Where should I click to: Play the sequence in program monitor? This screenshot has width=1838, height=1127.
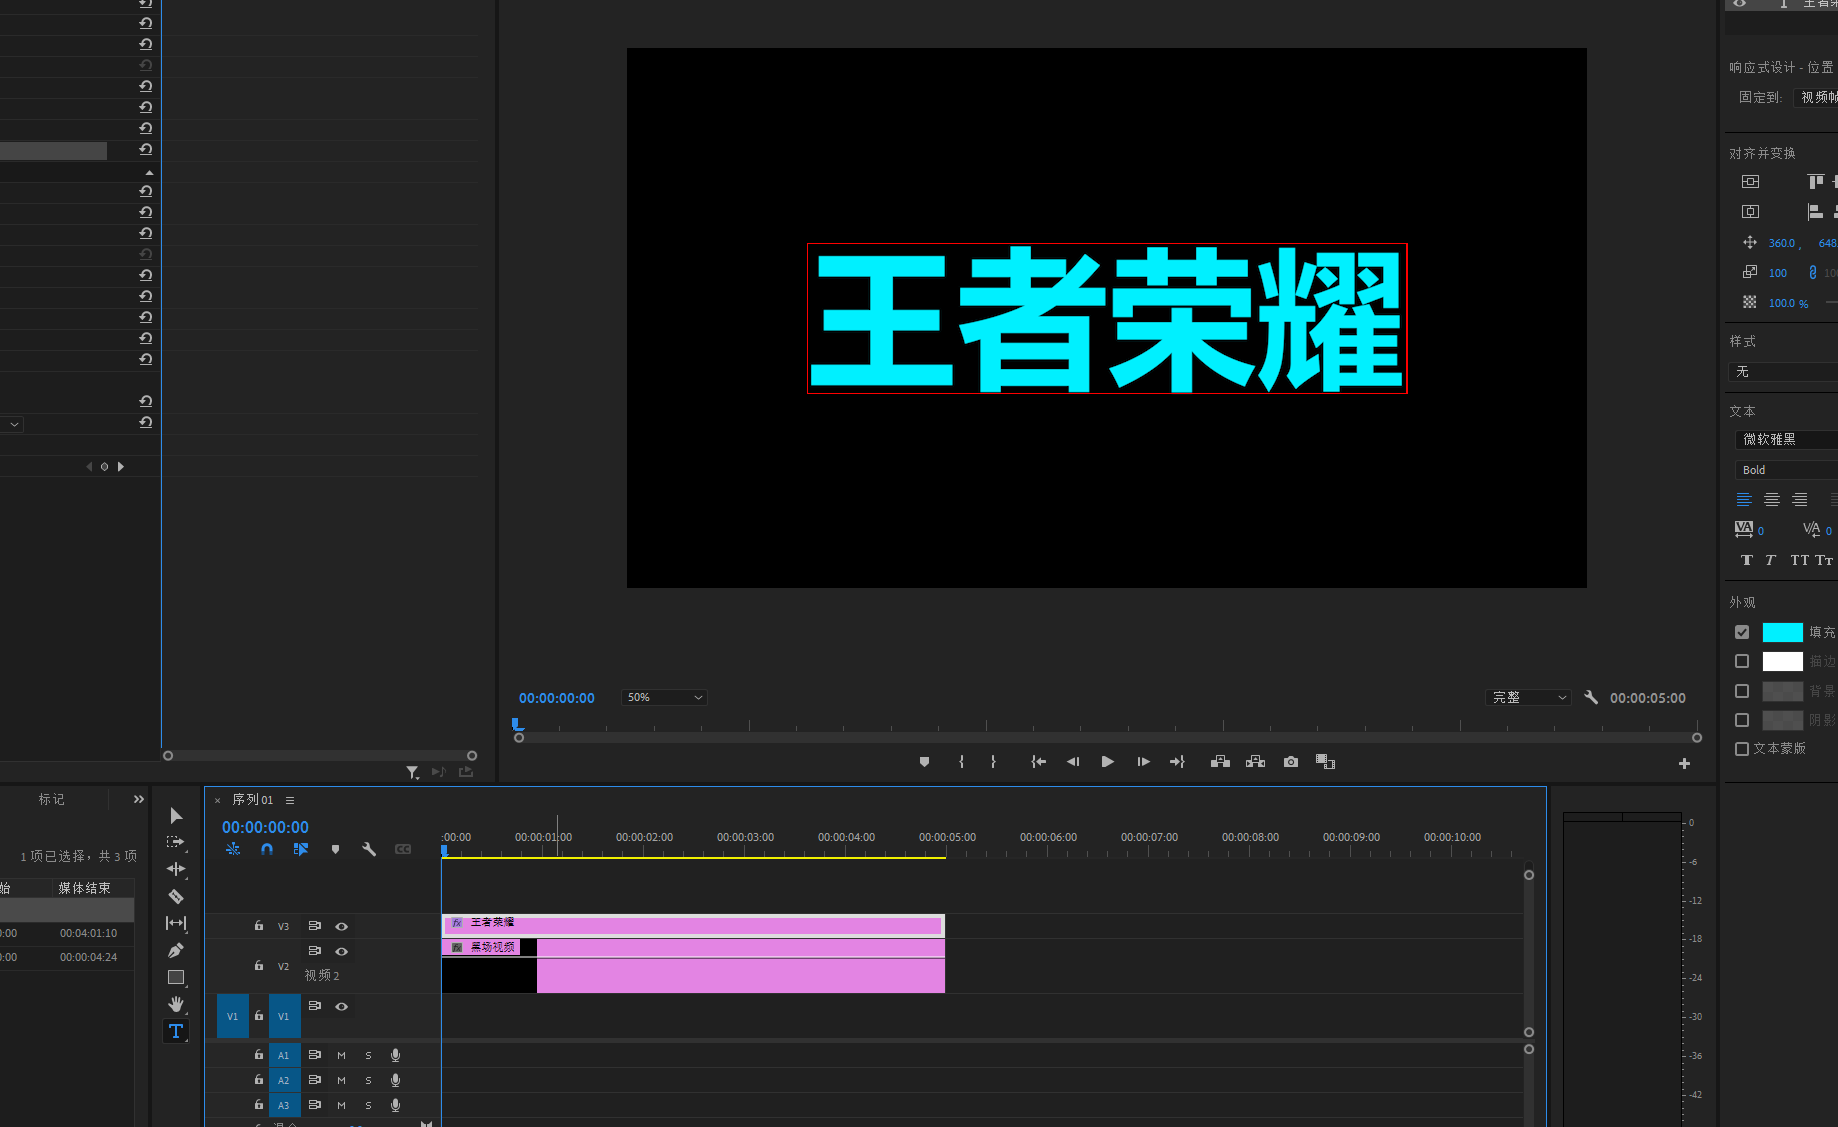coord(1107,762)
